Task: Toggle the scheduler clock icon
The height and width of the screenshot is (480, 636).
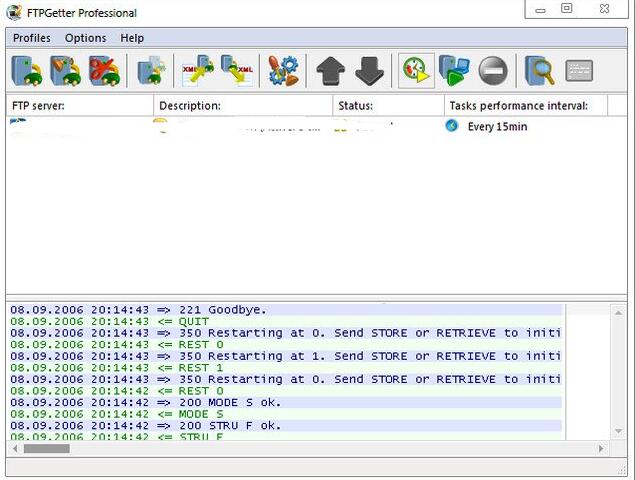Action: pyautogui.click(x=416, y=71)
